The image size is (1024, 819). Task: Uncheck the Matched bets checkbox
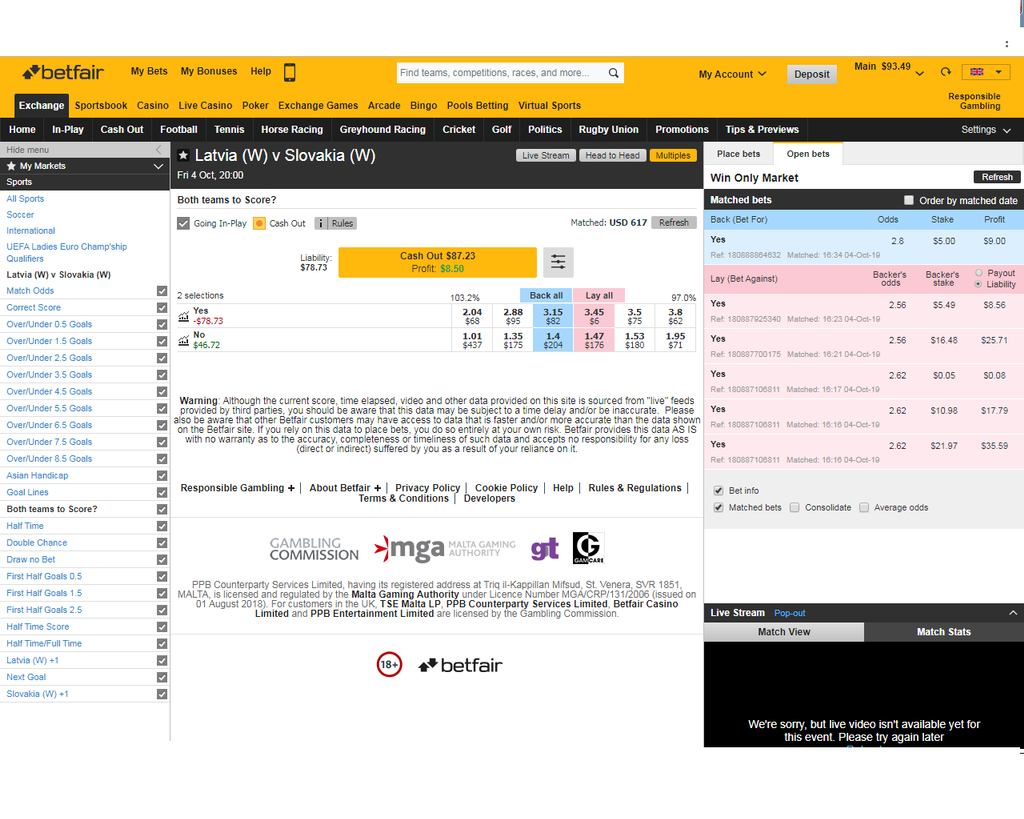(x=718, y=507)
